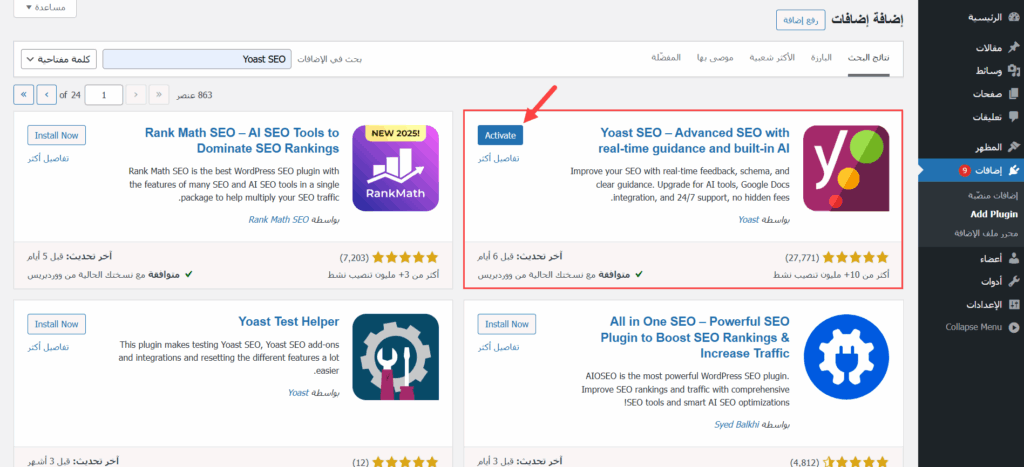Select the Add Plugin submenu item

(x=993, y=214)
